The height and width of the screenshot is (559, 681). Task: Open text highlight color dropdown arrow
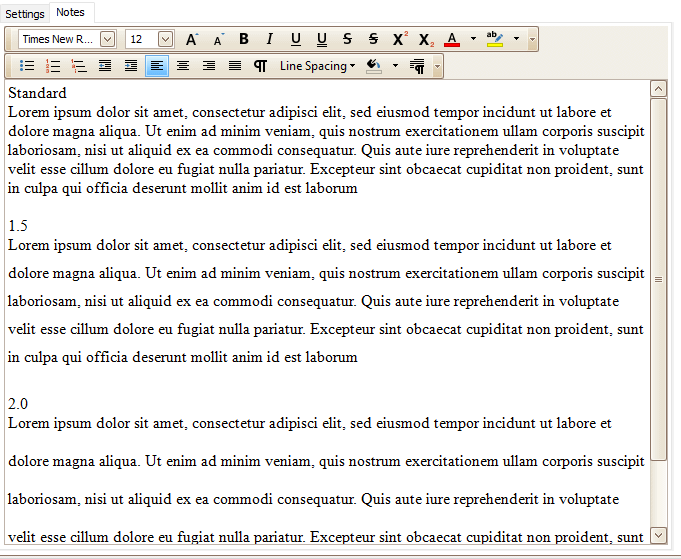516,39
